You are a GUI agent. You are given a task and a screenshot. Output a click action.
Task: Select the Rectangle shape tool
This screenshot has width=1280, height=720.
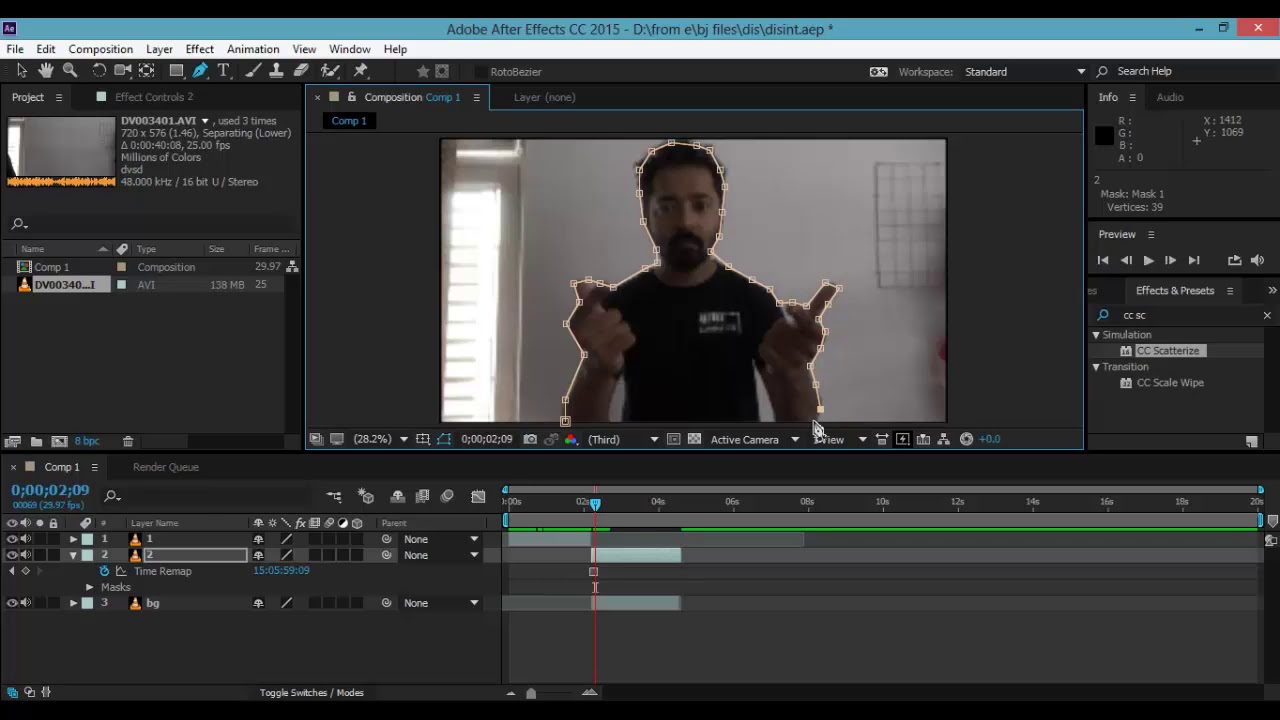tap(176, 70)
